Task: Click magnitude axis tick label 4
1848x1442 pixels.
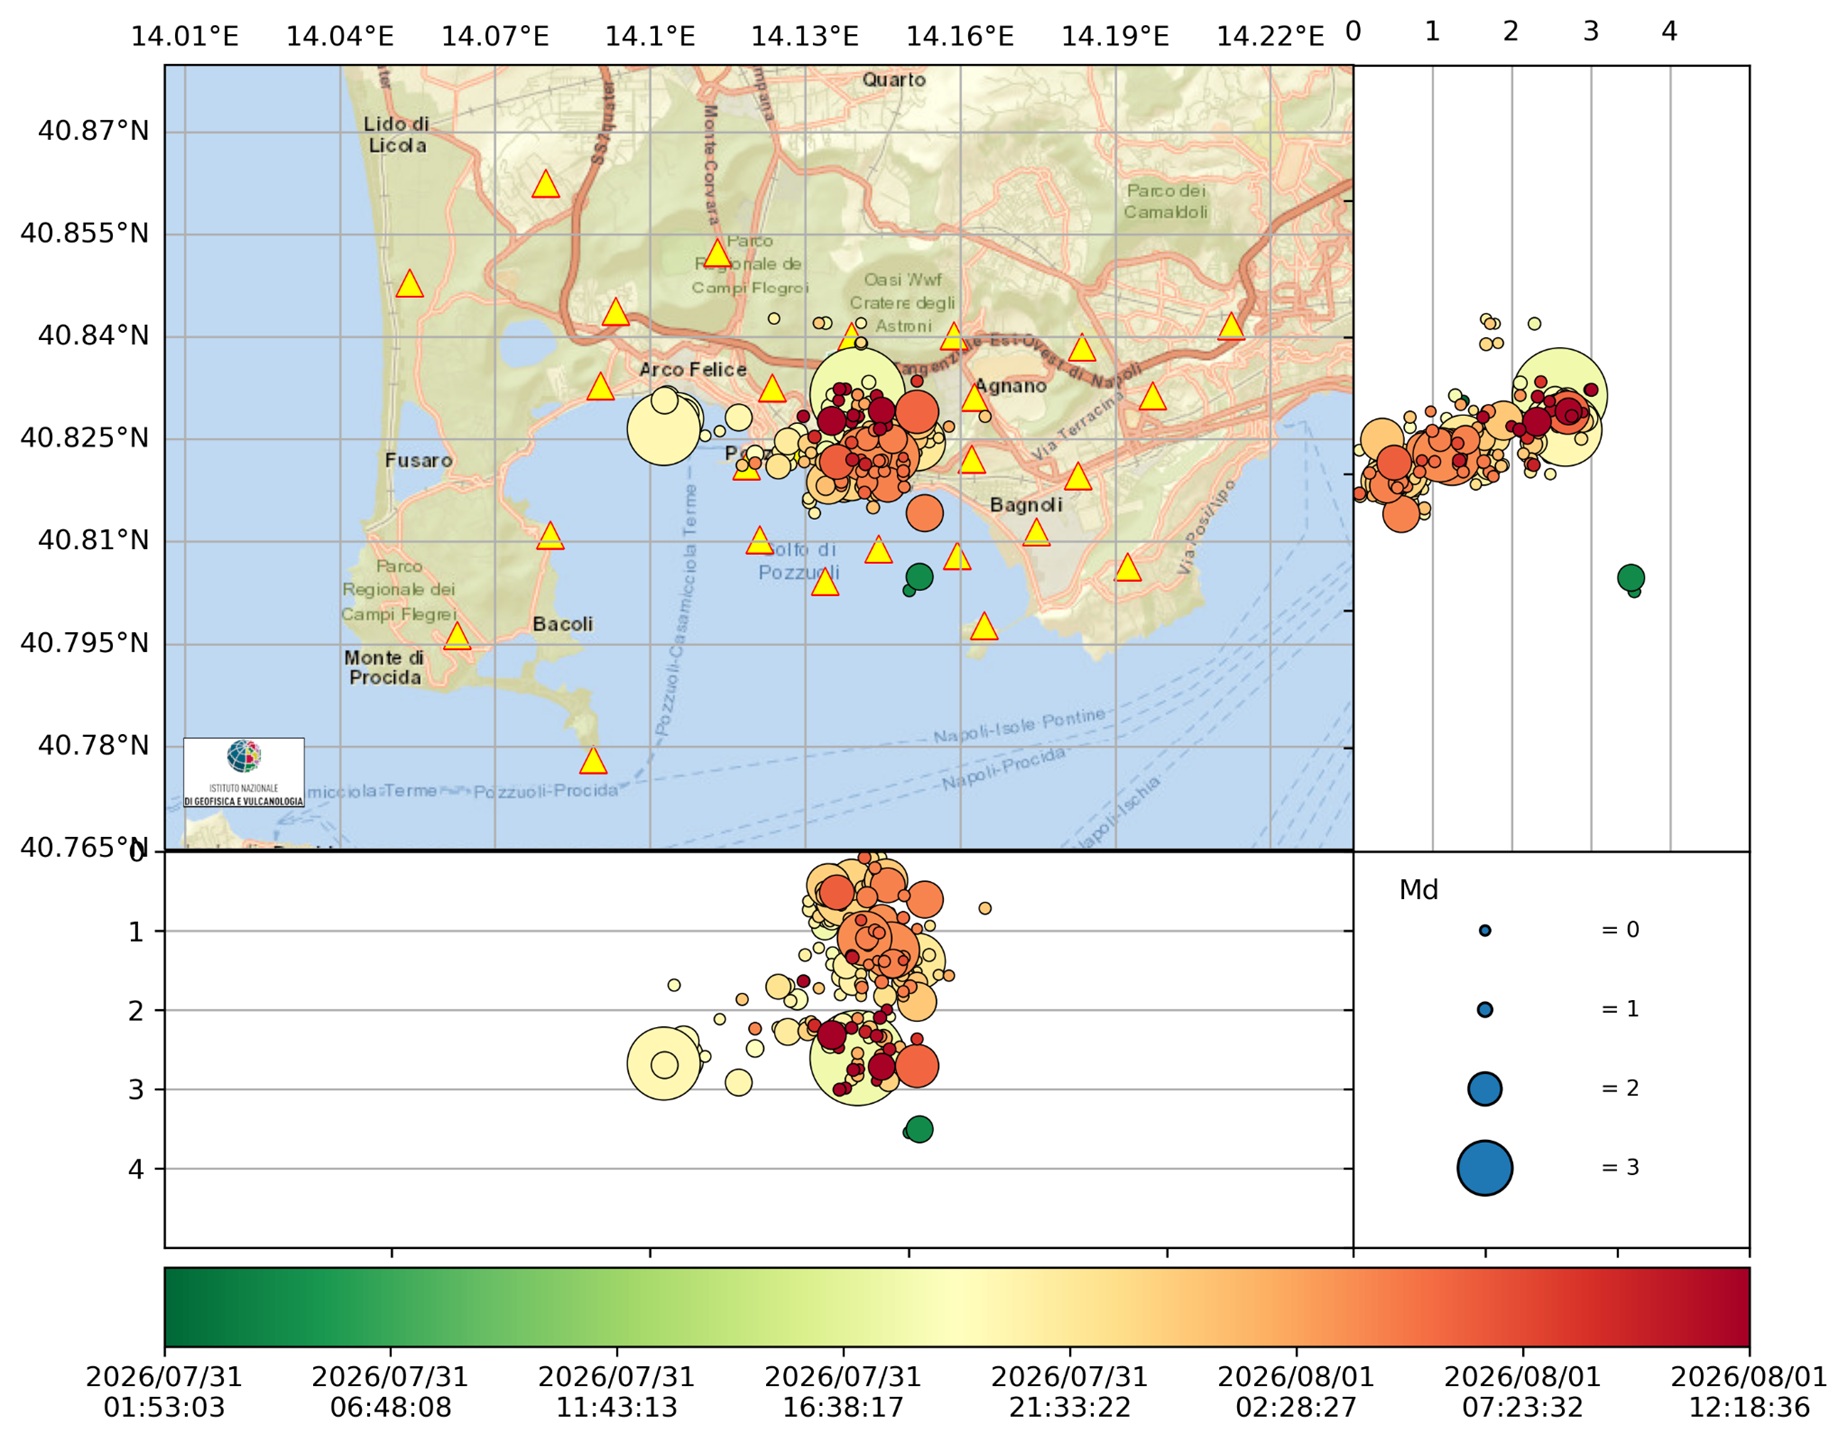Action: click(x=1669, y=32)
